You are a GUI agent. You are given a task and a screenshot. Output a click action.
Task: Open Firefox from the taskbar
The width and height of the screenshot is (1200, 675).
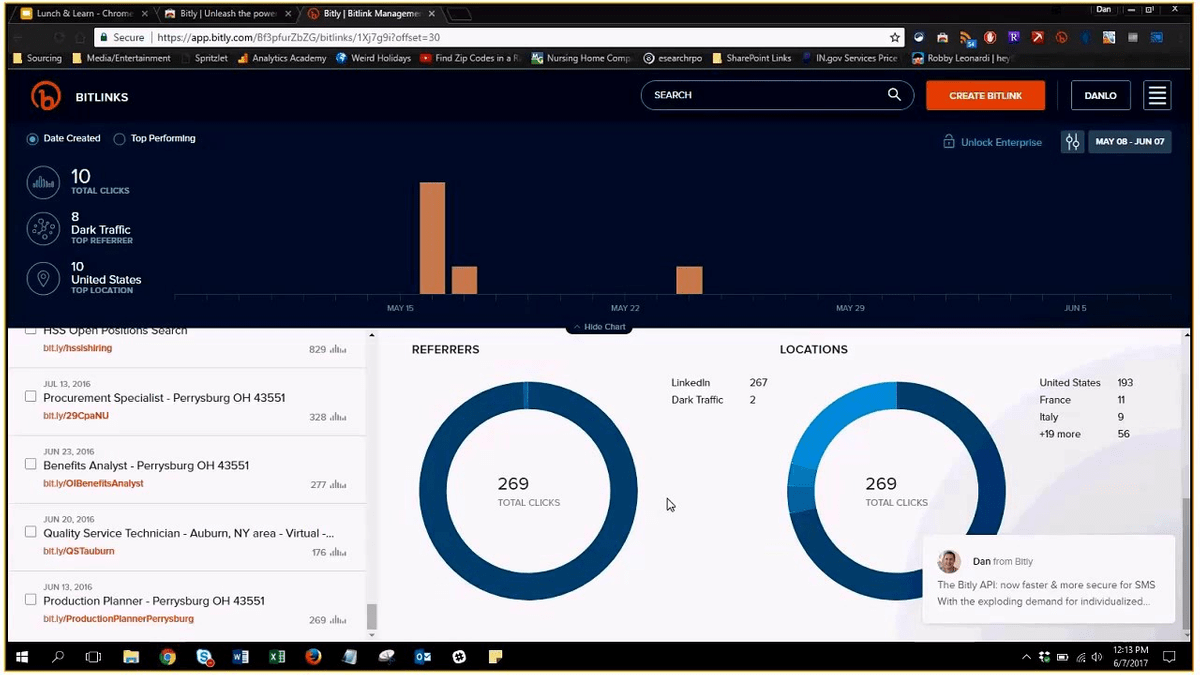click(313, 657)
